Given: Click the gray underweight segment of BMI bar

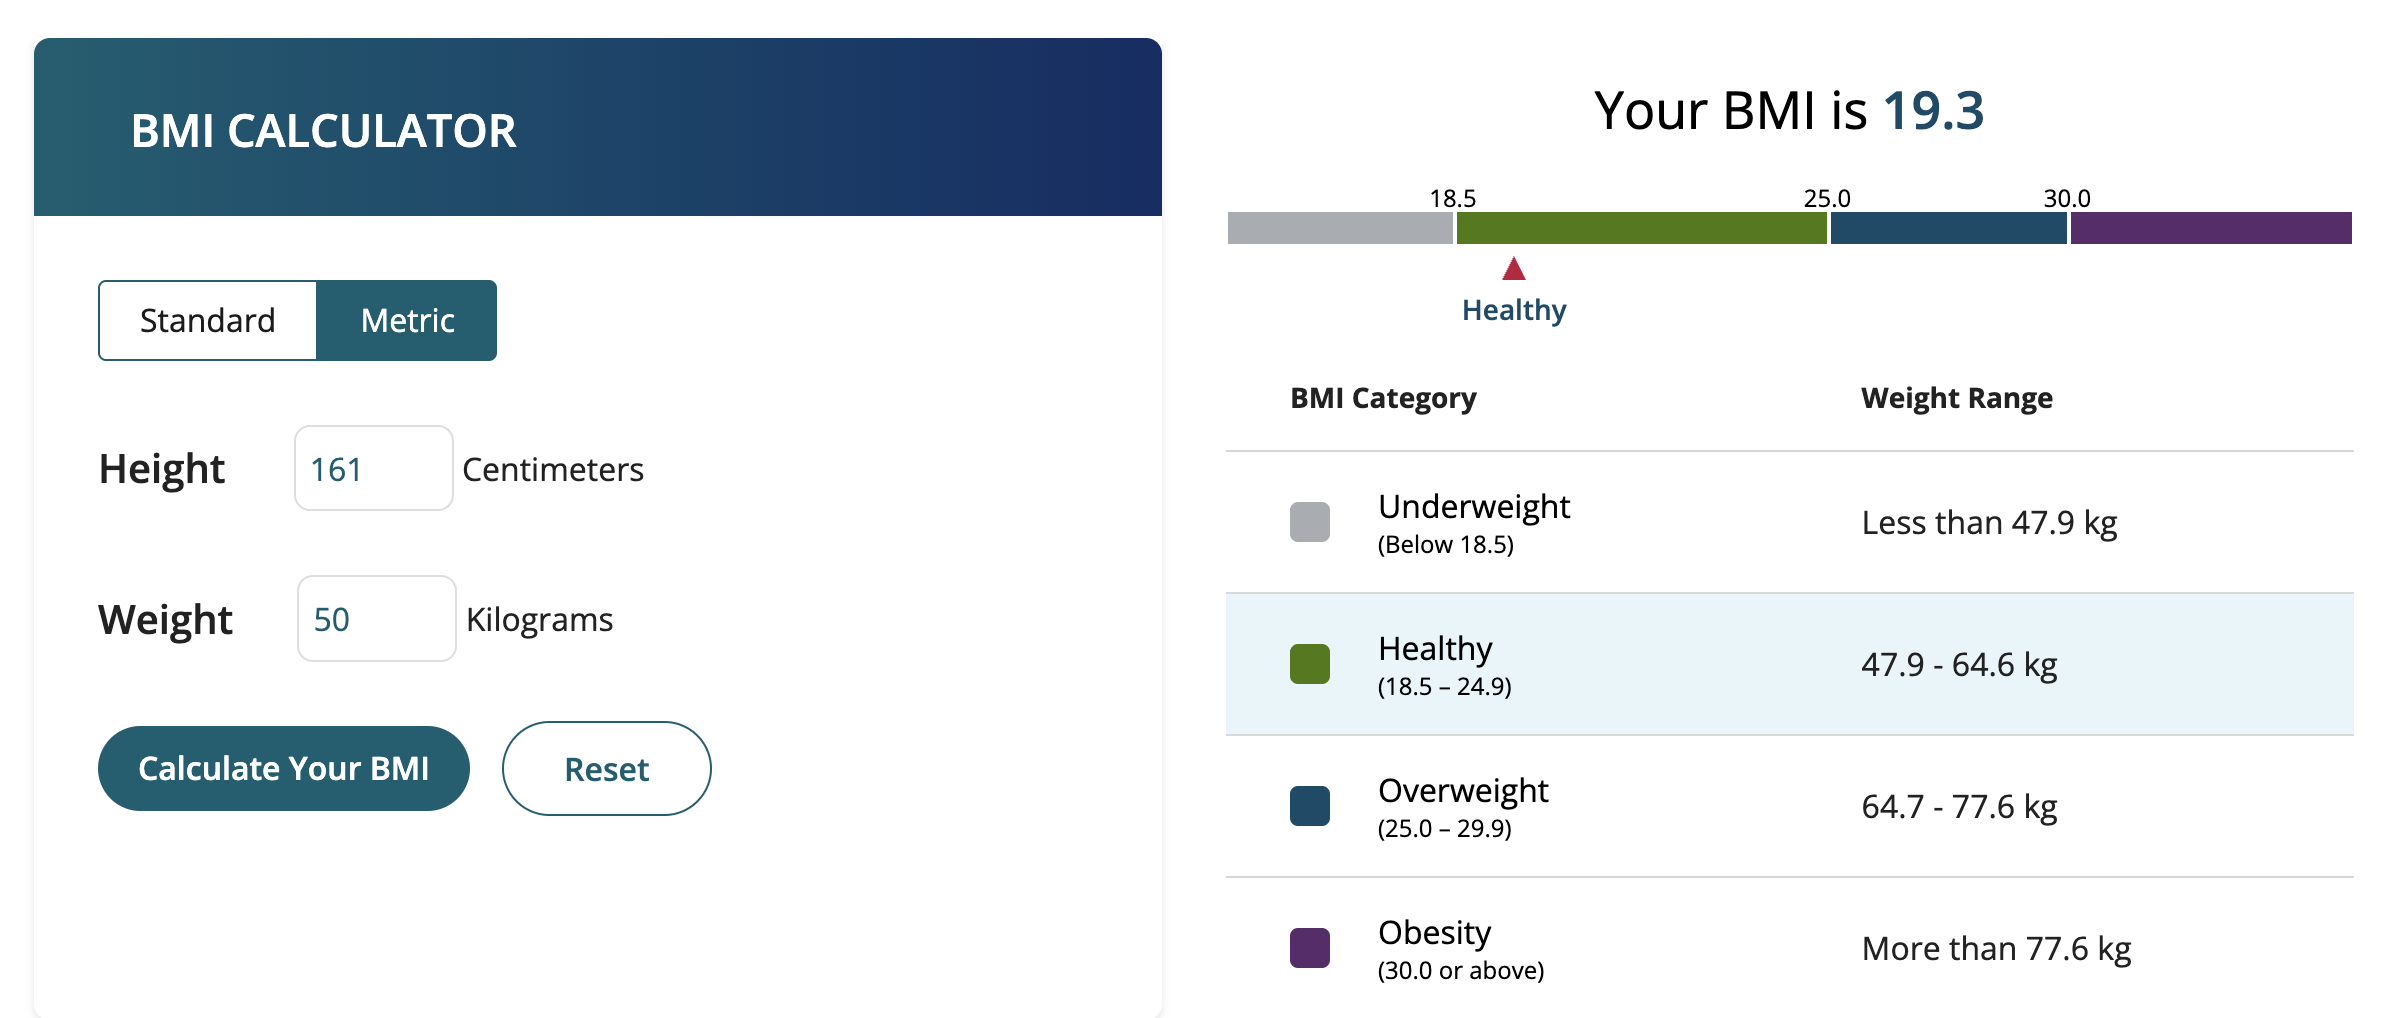Looking at the screenshot, I should tap(1340, 228).
